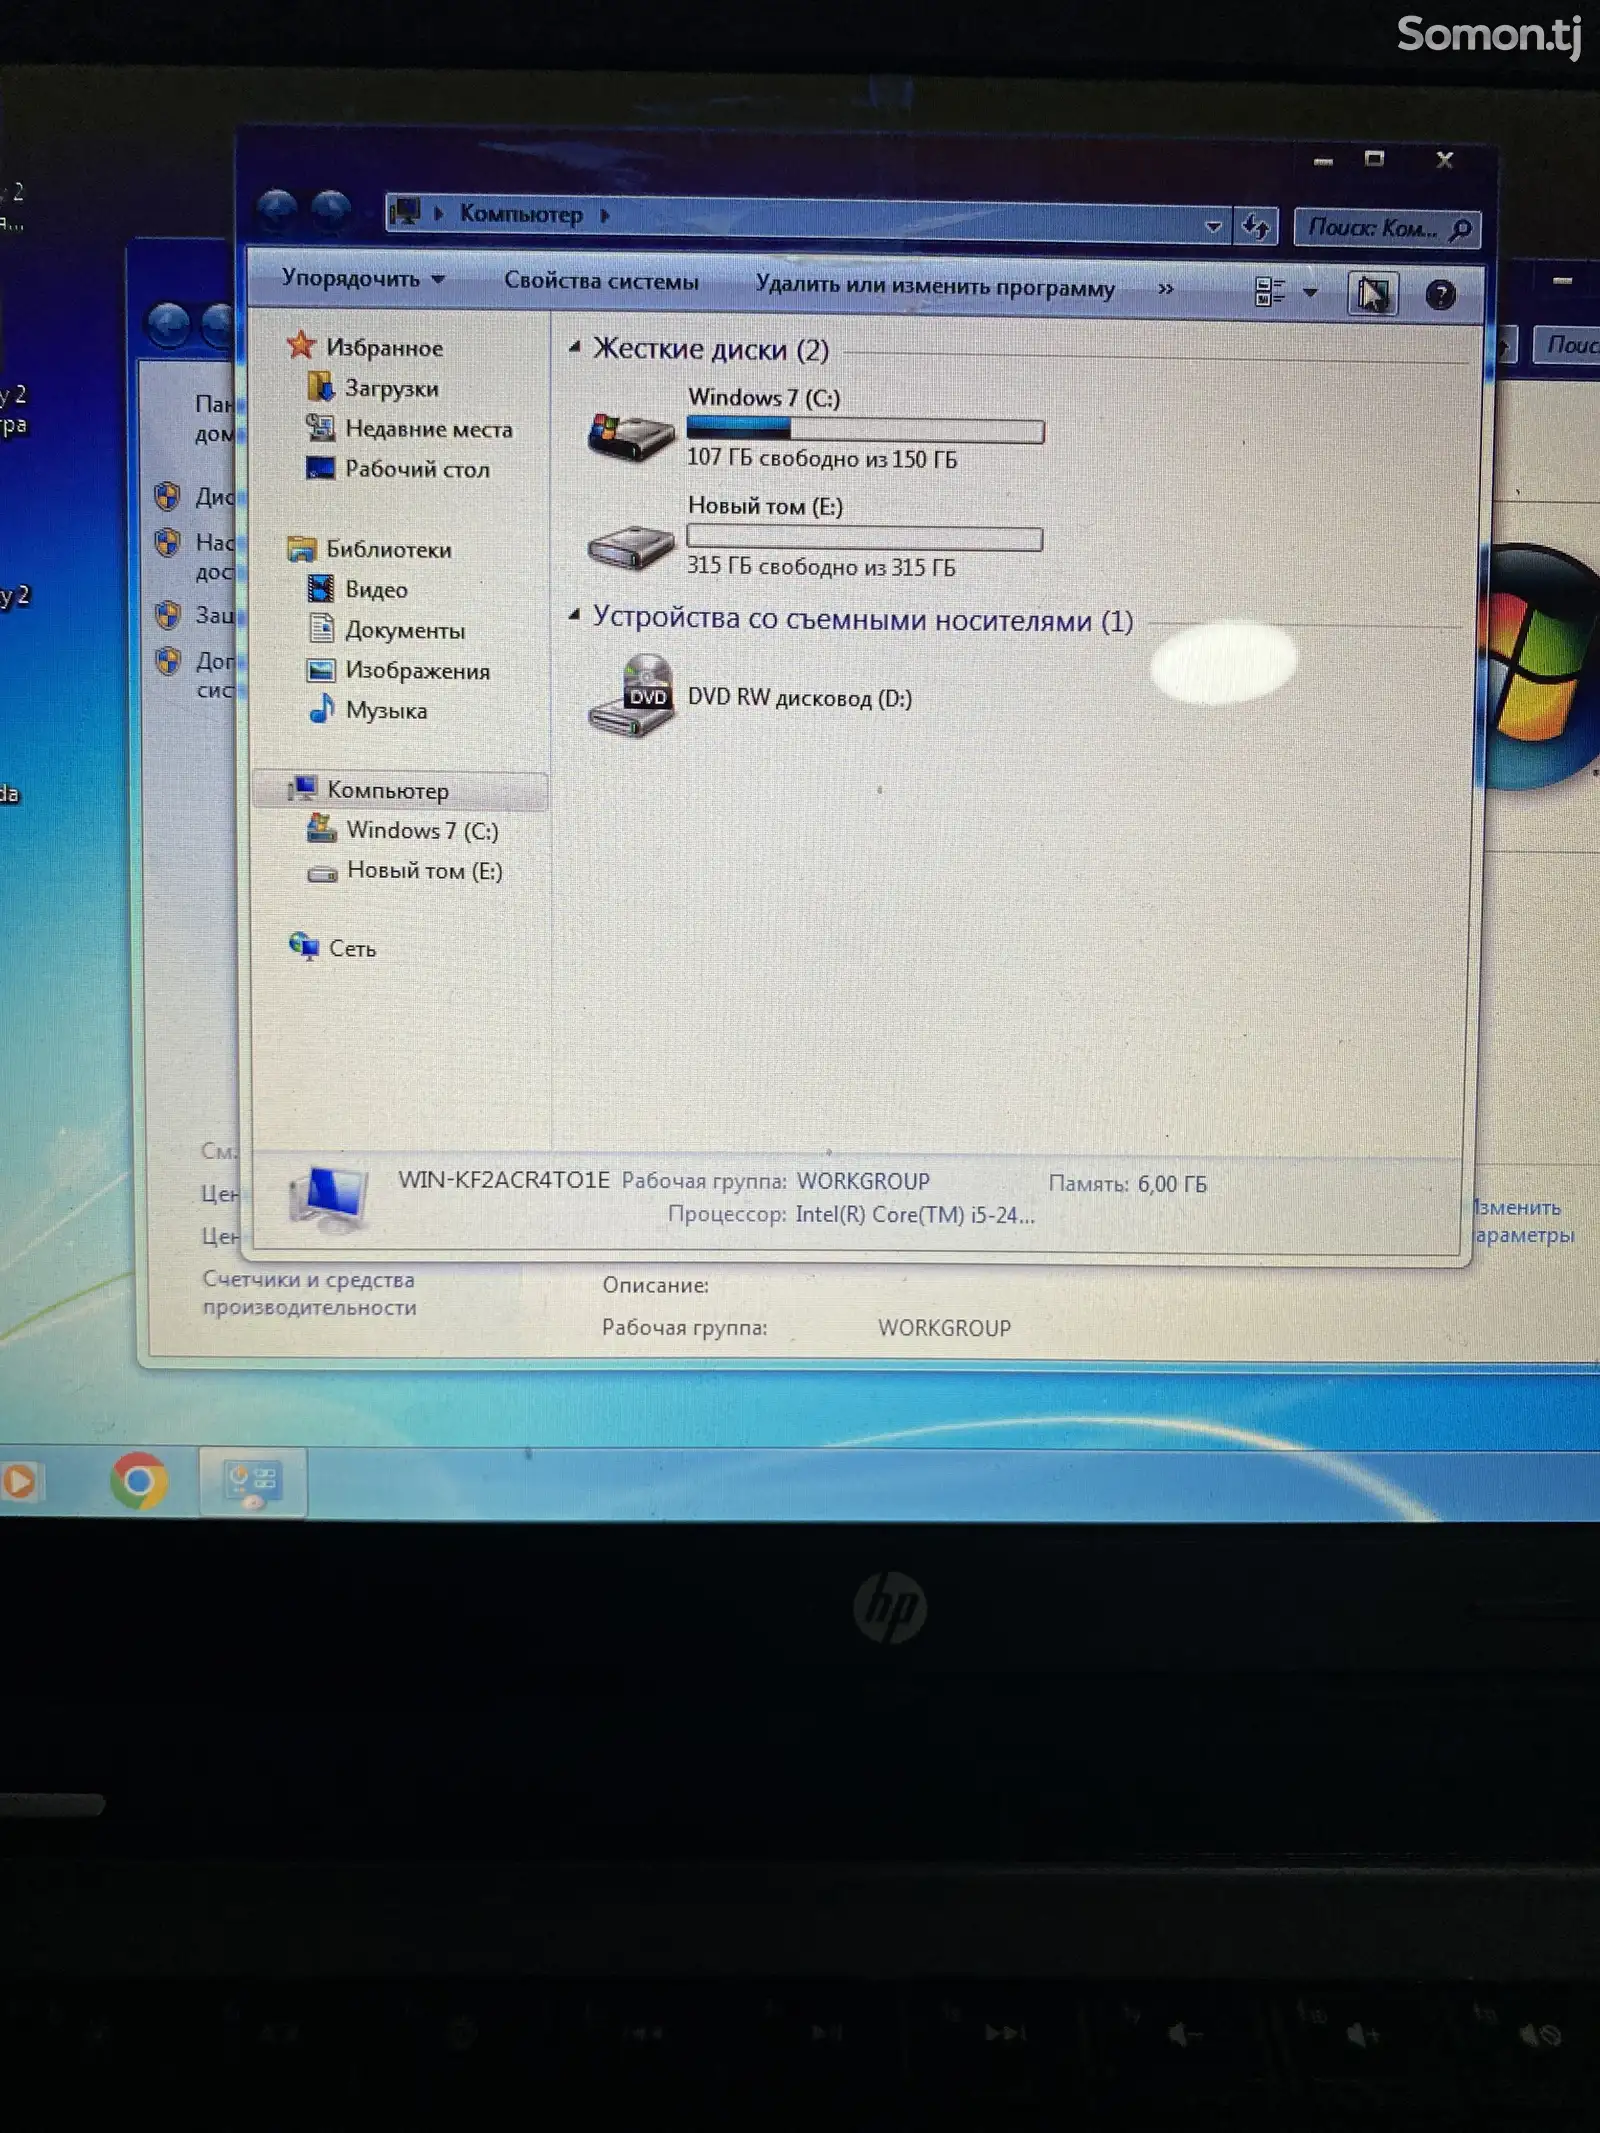
Task: Click processor "Intel(R) Core(TM) i5-24..." text
Action: (x=915, y=1215)
